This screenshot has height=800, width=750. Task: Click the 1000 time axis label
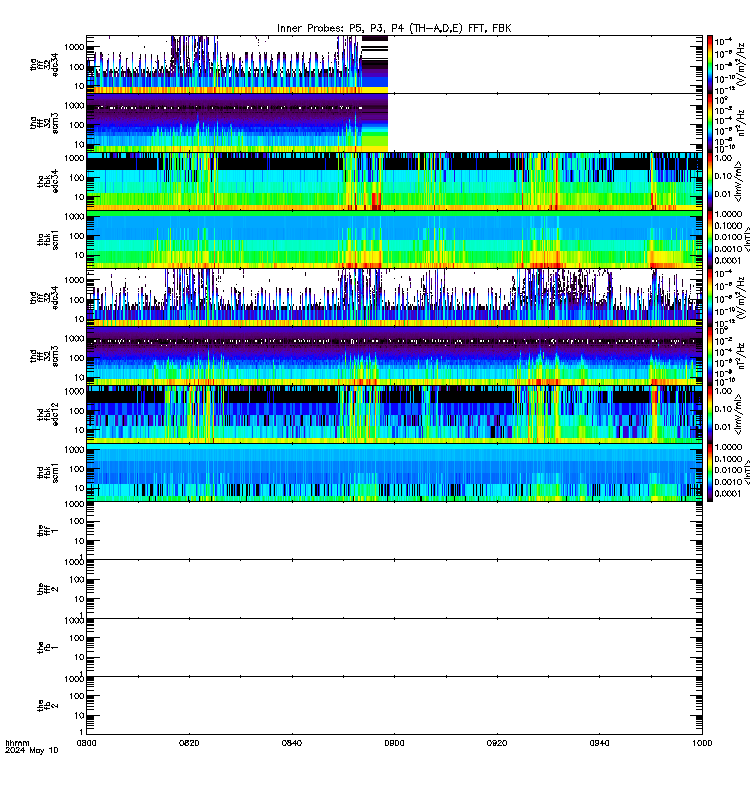coord(702,743)
